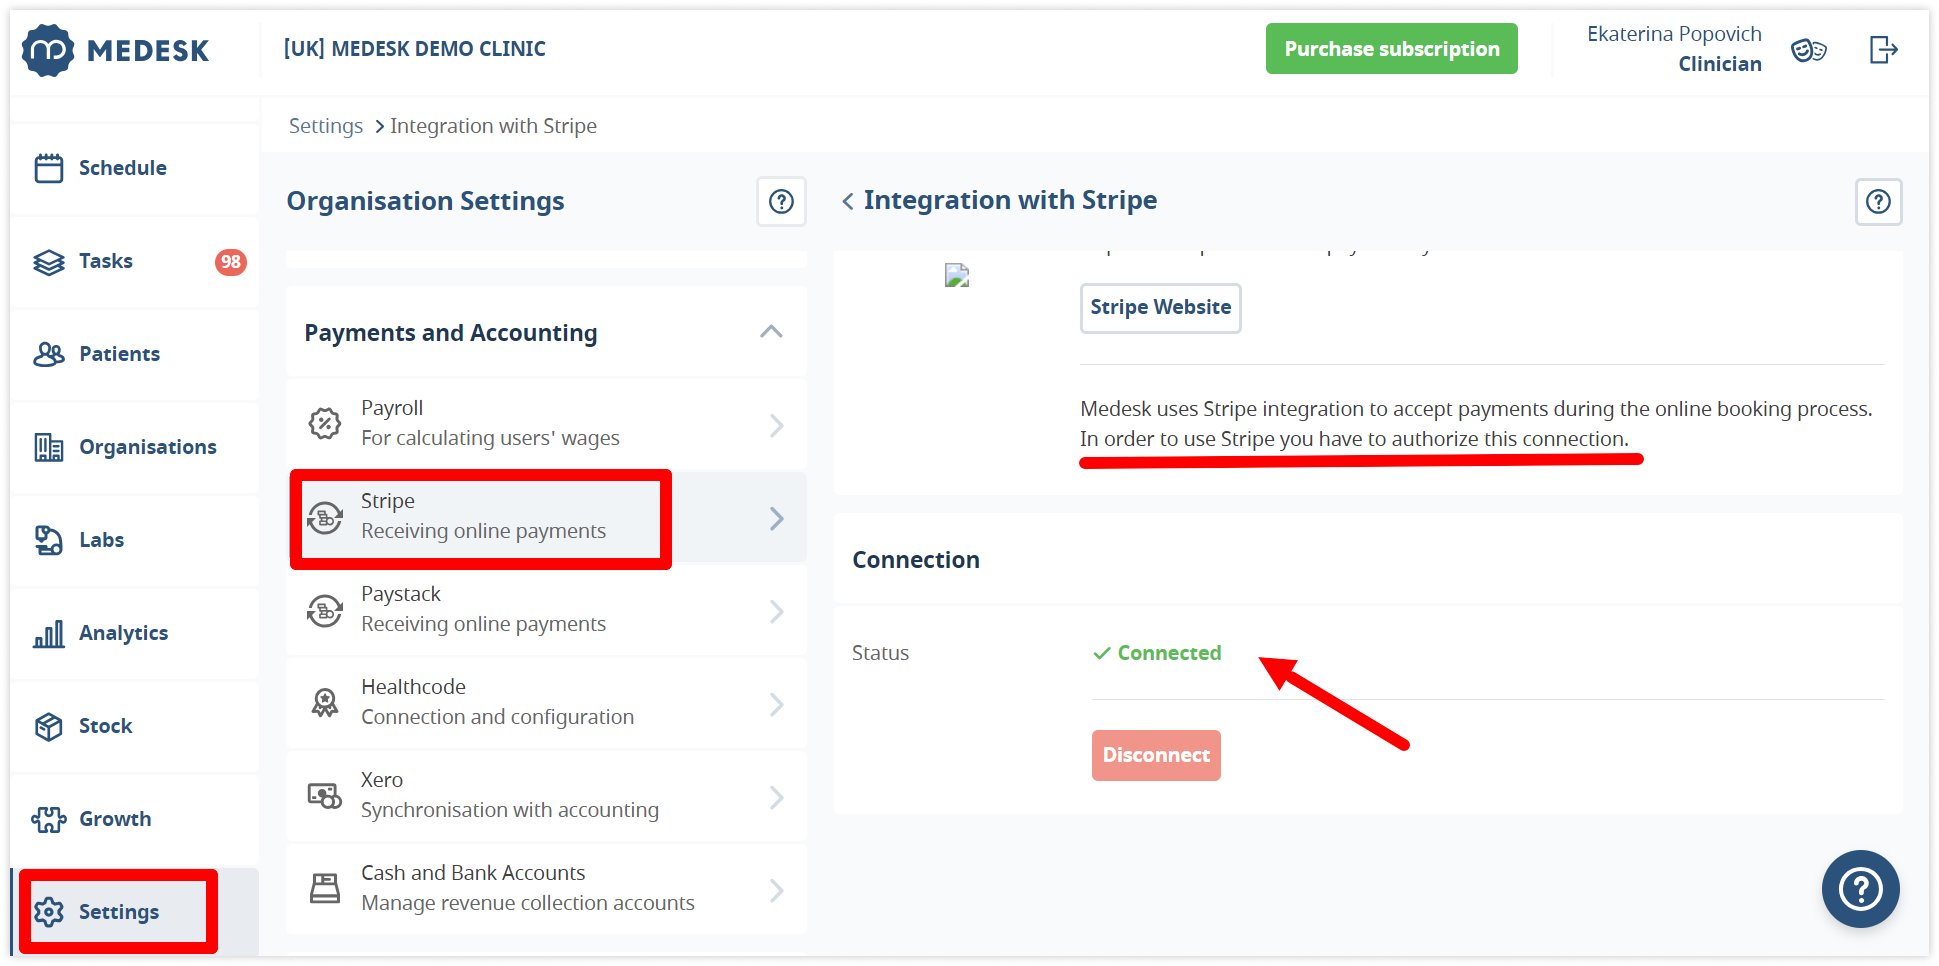The height and width of the screenshot is (966, 1939).
Task: Select Xero 'Synchronisation with accounting' text
Action: tap(510, 810)
